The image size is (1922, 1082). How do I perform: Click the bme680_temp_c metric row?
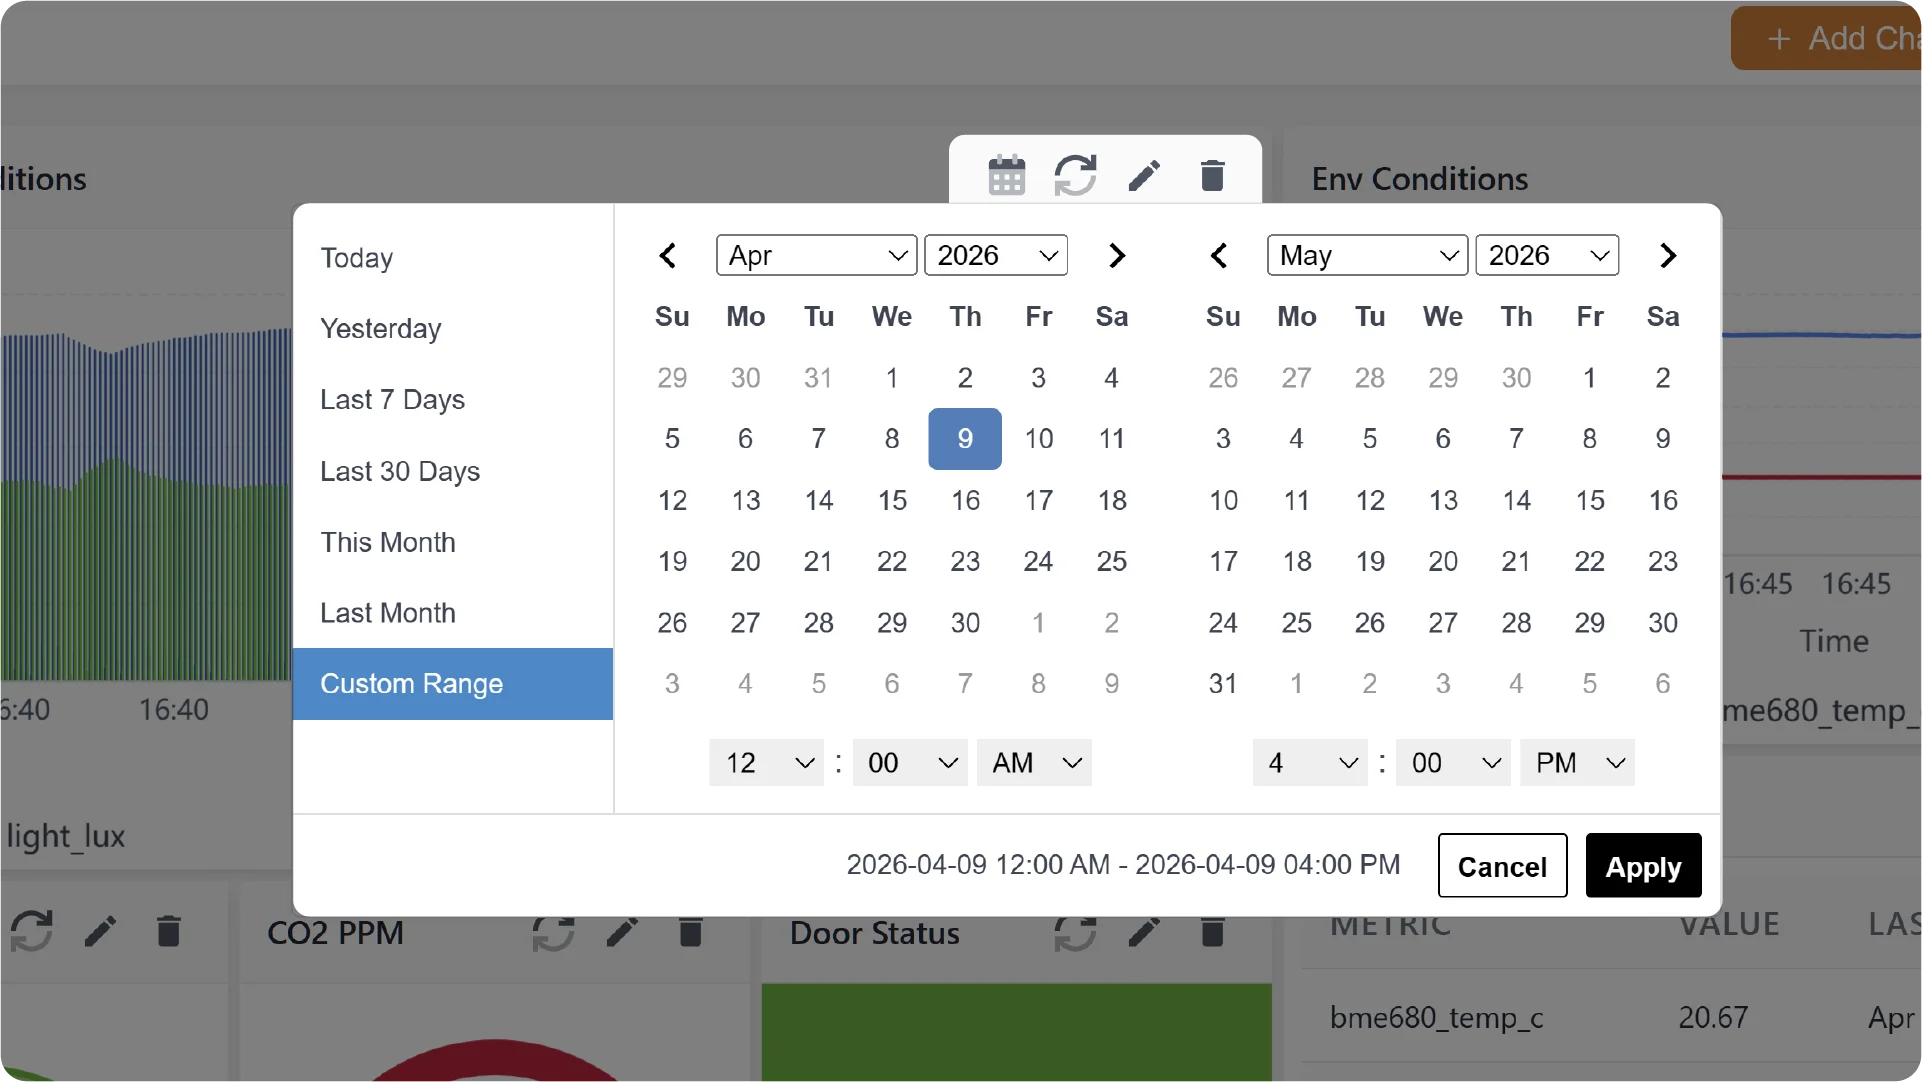point(1611,1018)
